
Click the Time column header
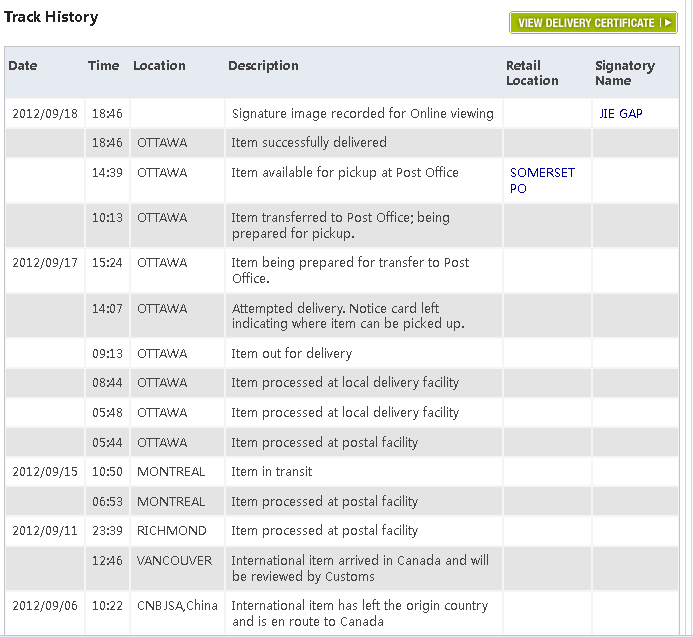tap(103, 66)
